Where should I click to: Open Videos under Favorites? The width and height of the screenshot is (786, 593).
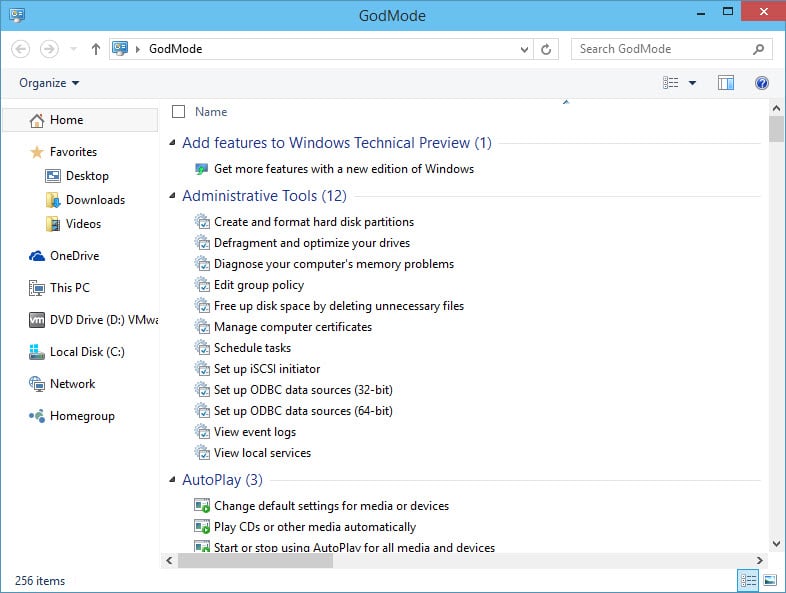tap(83, 224)
